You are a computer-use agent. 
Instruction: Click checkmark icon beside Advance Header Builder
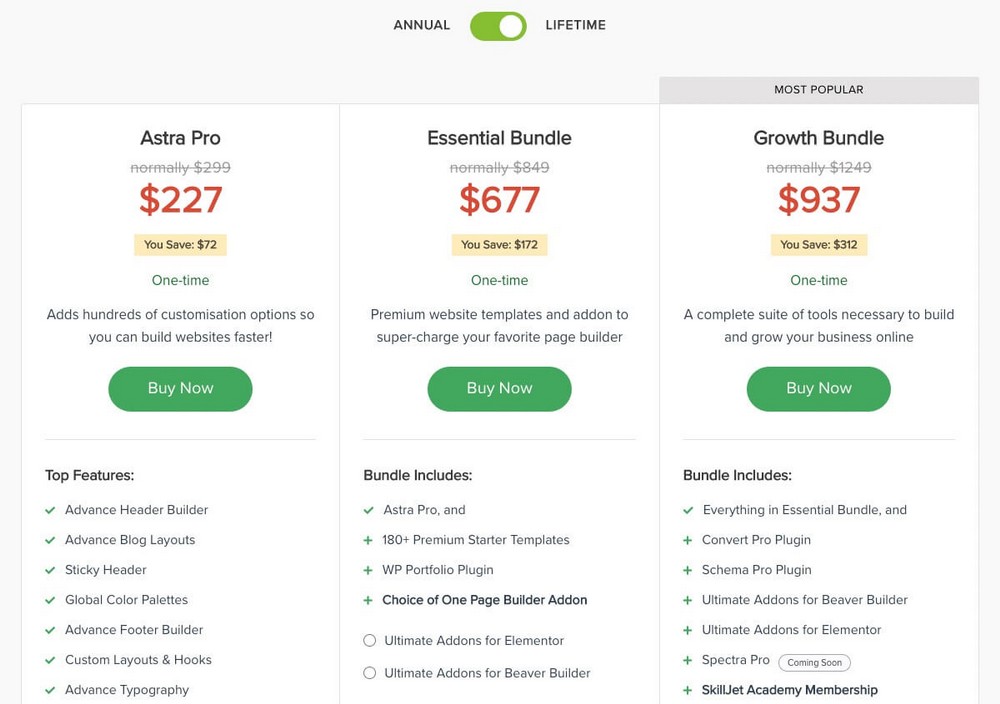50,510
